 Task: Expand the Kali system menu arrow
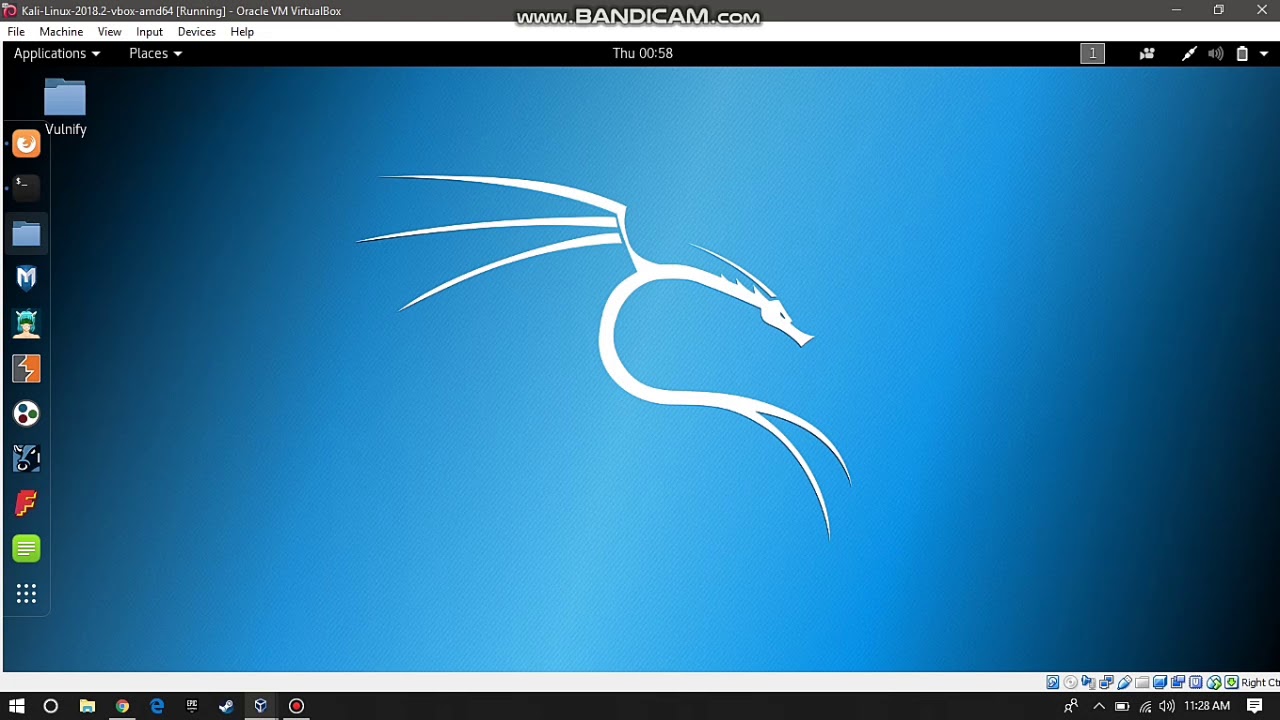[x=1264, y=54]
